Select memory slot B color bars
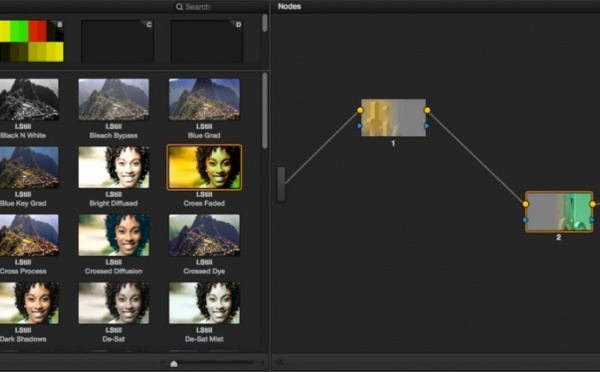The height and width of the screenshot is (372, 600). coord(32,41)
